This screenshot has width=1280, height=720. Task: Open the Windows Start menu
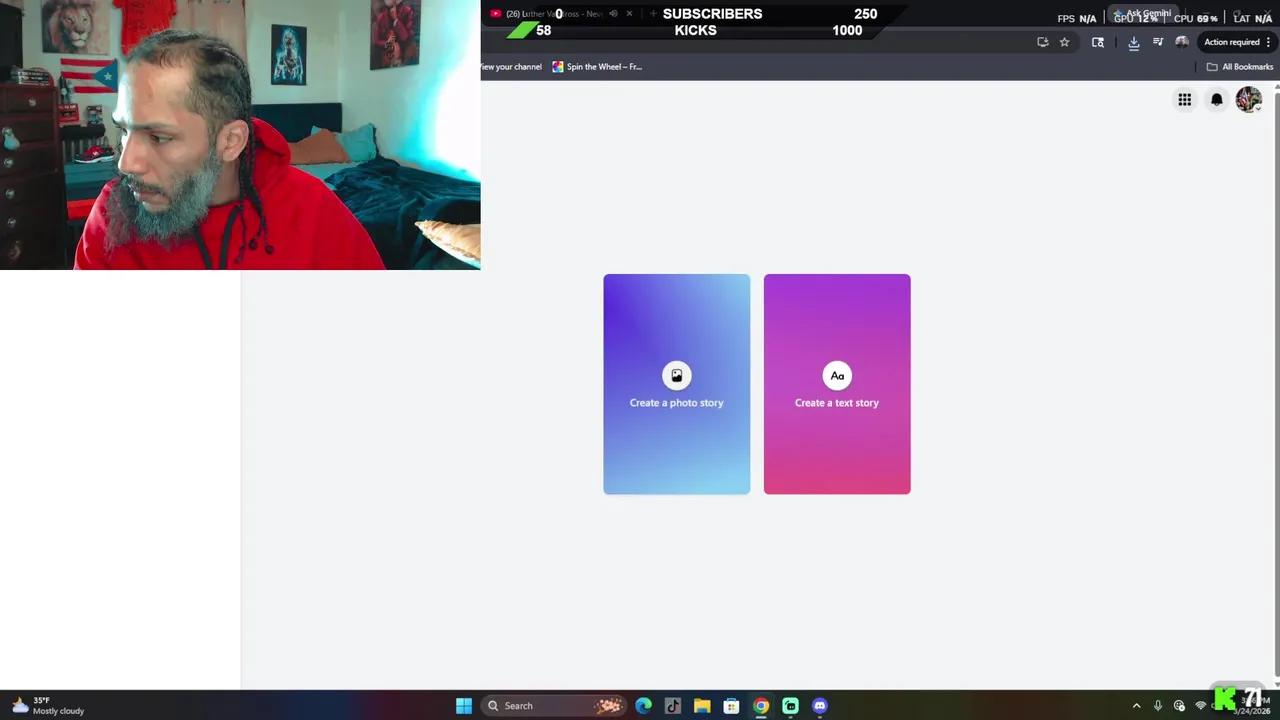tap(464, 706)
